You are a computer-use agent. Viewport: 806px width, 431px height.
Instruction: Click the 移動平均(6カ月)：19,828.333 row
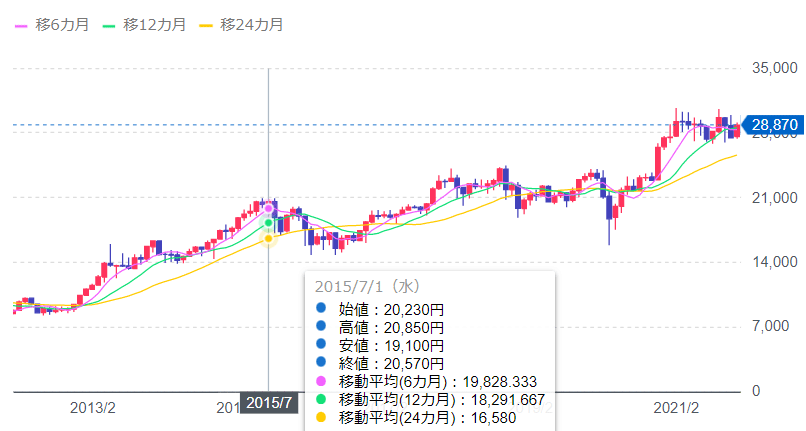click(x=426, y=382)
